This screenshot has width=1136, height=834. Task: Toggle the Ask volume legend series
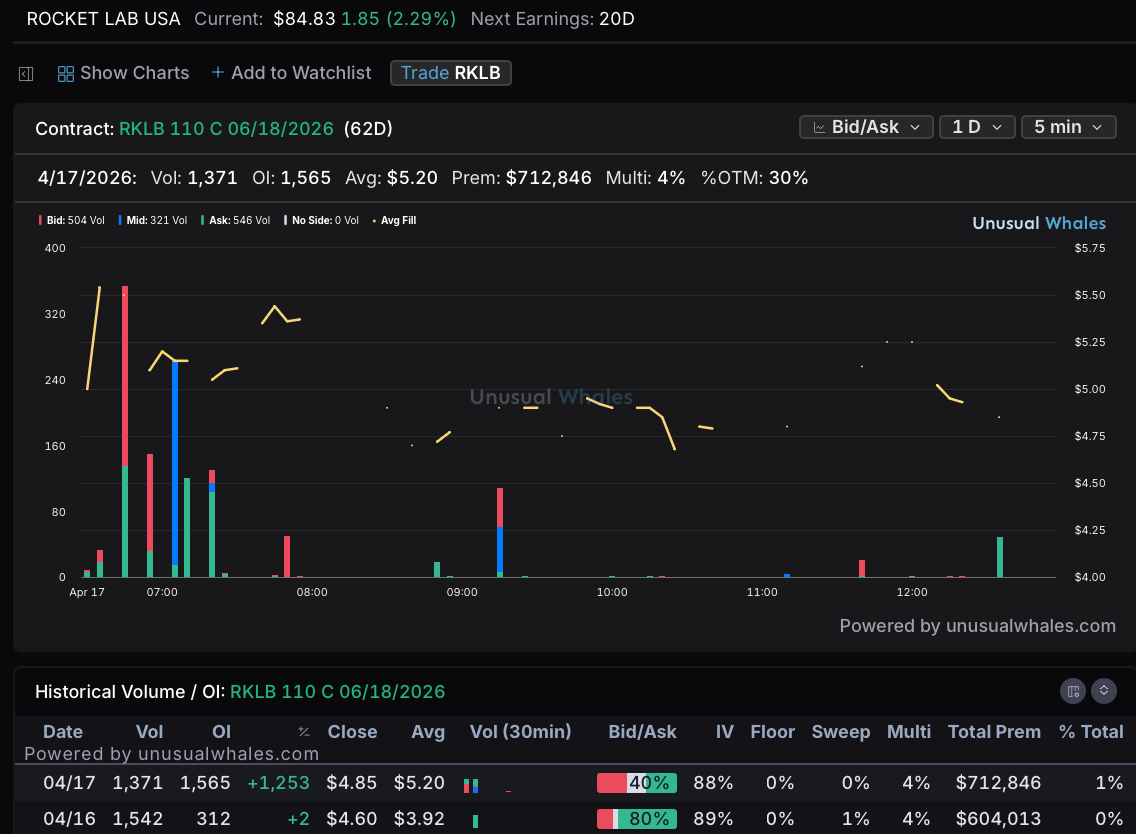click(x=235, y=220)
